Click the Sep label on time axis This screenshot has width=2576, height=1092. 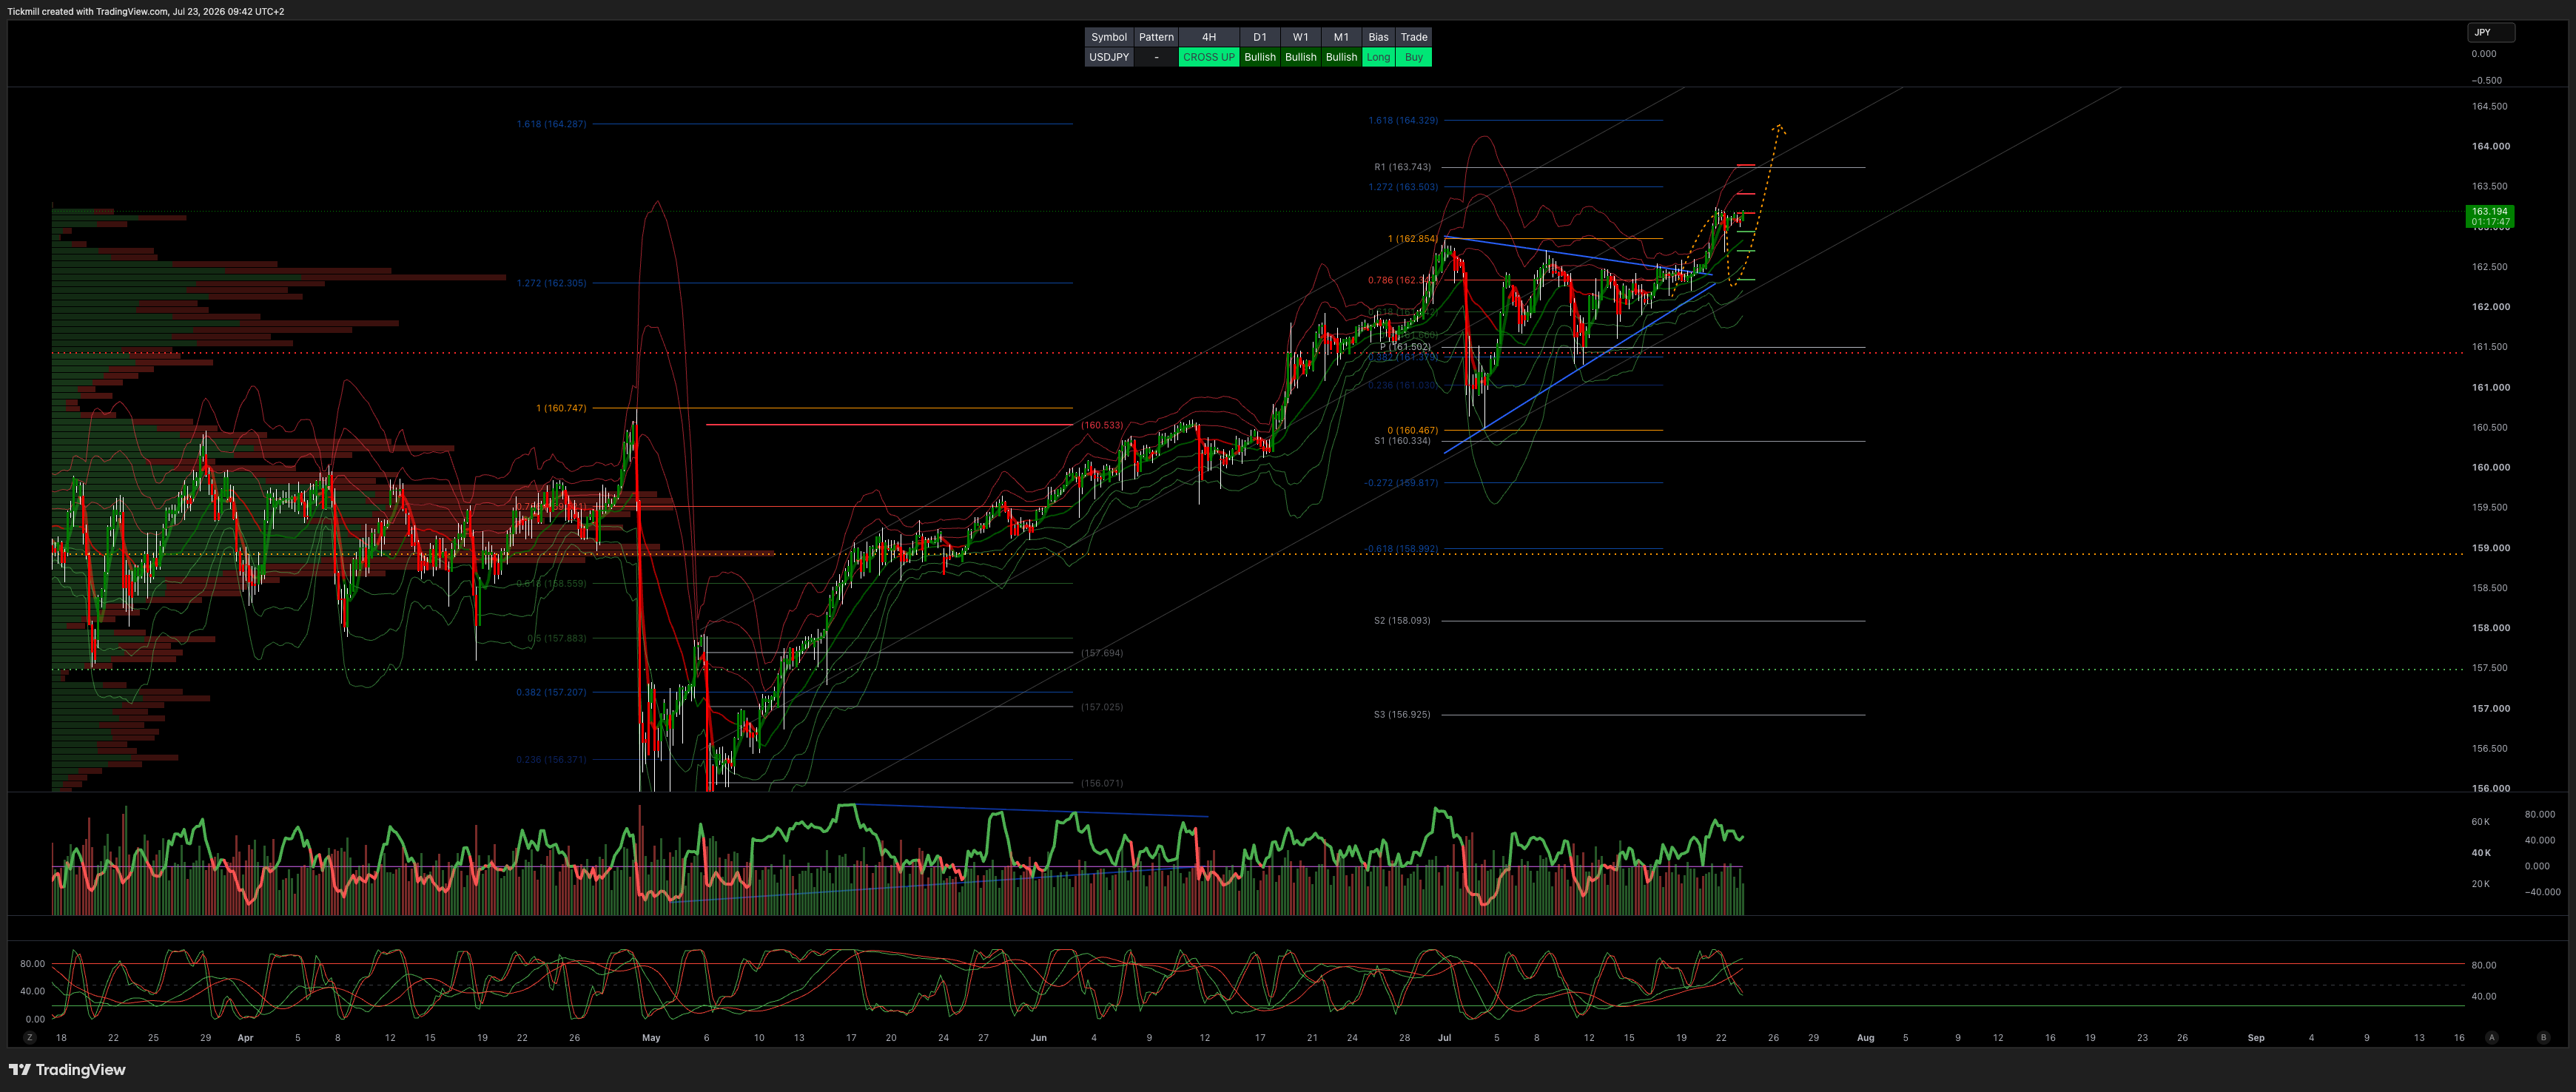[x=2256, y=1038]
